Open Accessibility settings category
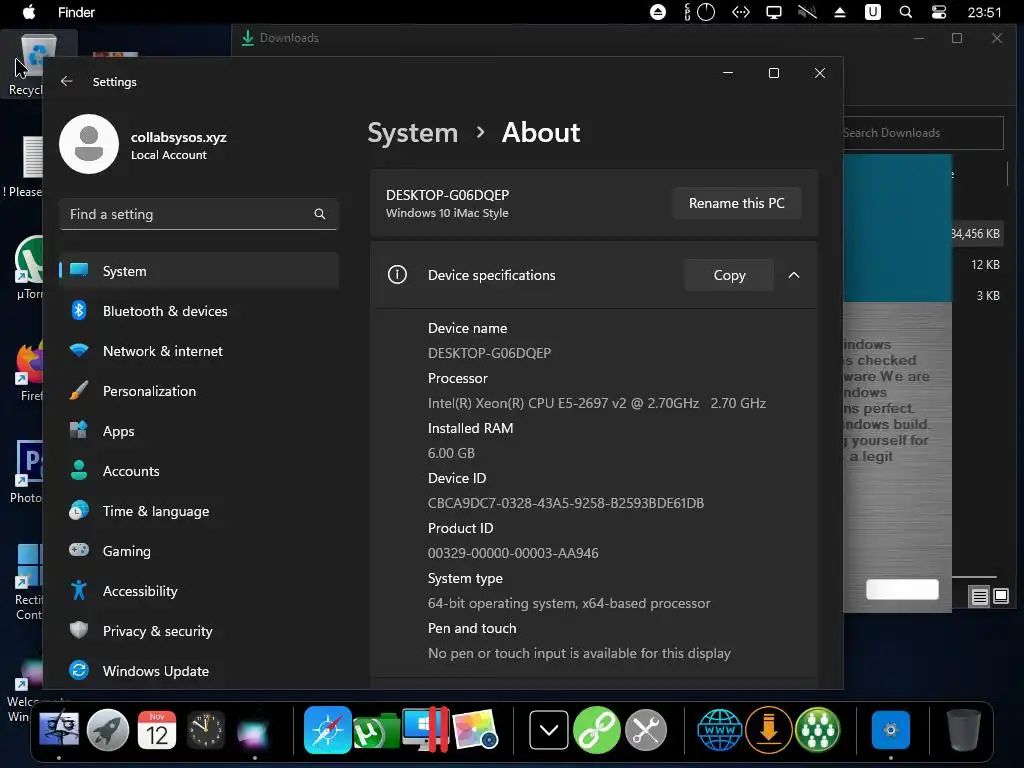The image size is (1024, 768). coord(199,591)
